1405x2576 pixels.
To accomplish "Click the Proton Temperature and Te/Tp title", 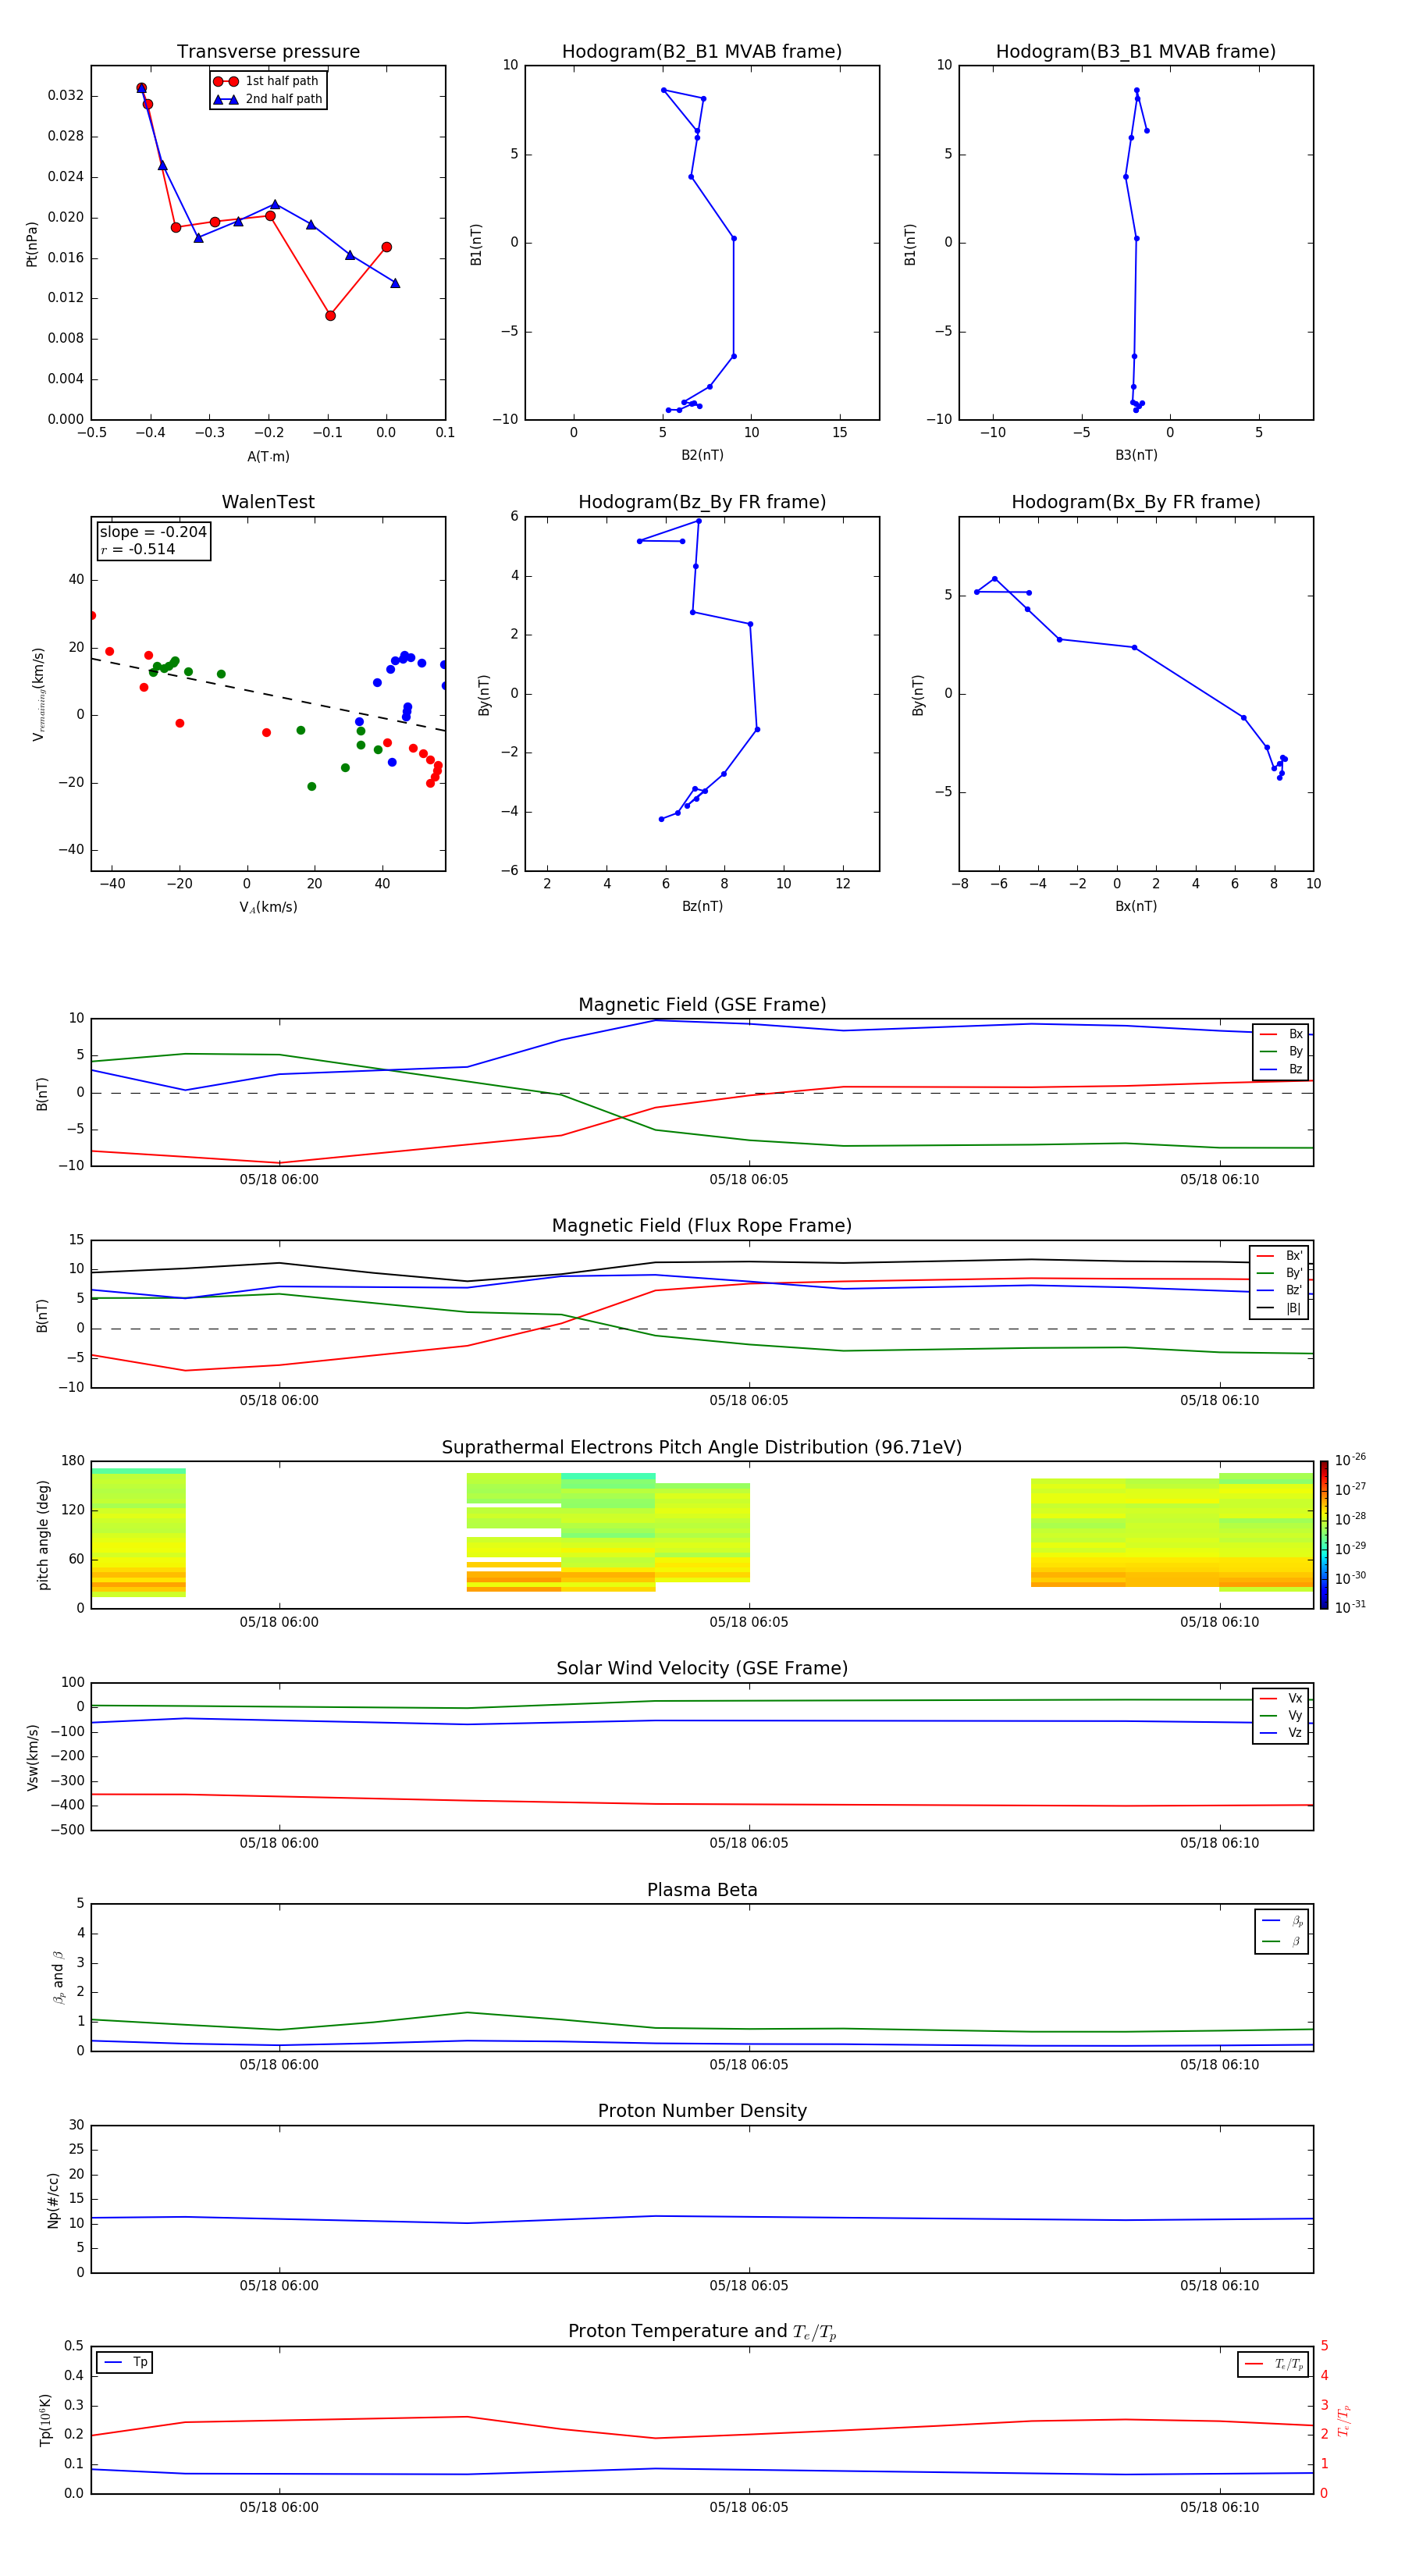I will tap(702, 2331).
